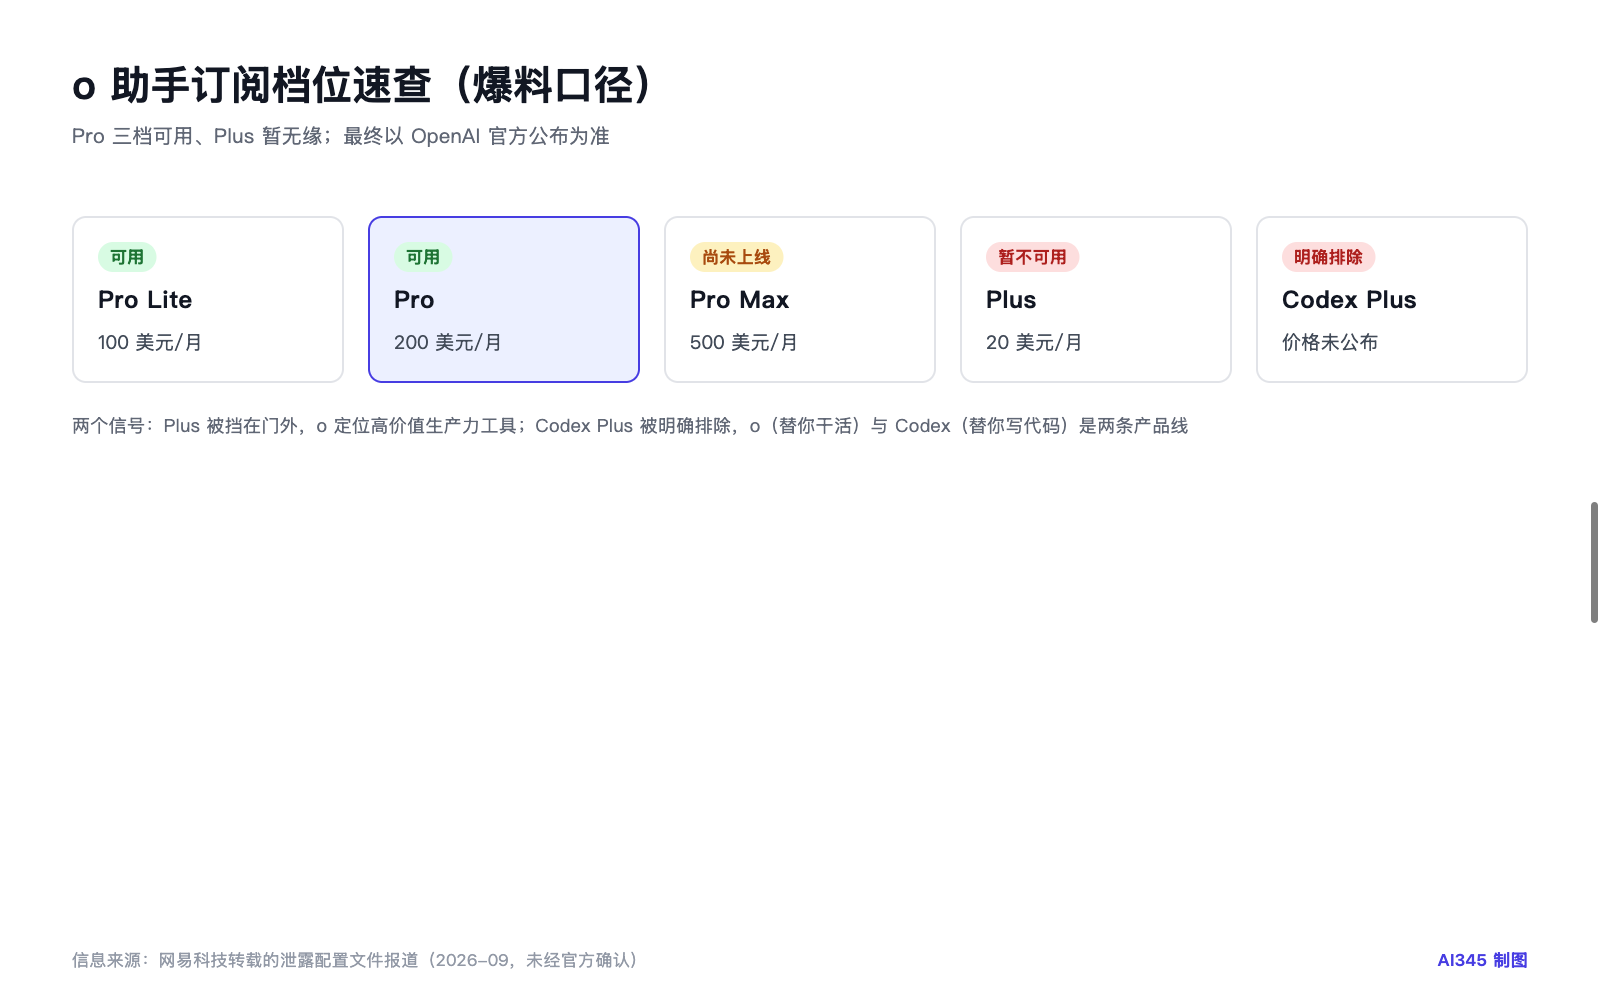Image resolution: width=1600 pixels, height=1000 pixels.
Task: Click the 可用 badge on Pro Lite
Action: [x=127, y=257]
